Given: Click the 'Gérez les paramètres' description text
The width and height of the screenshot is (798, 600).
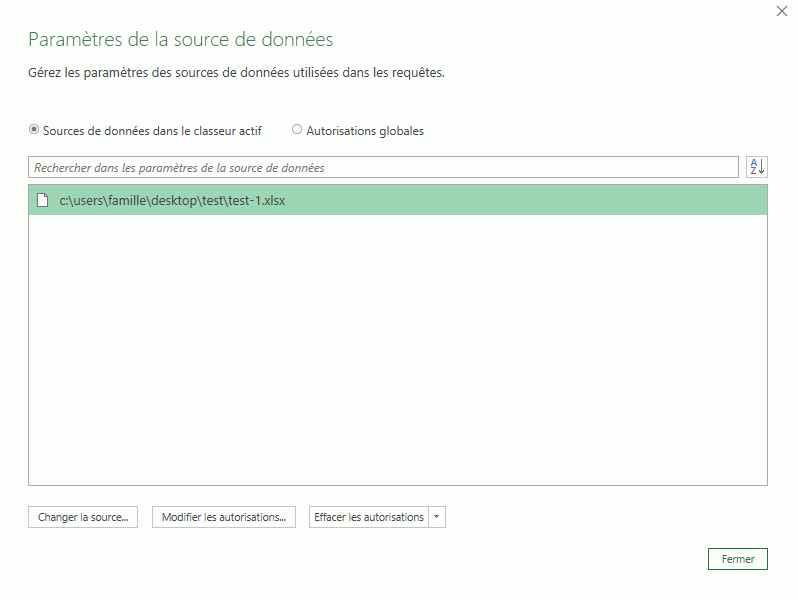Looking at the screenshot, I should pyautogui.click(x=236, y=73).
